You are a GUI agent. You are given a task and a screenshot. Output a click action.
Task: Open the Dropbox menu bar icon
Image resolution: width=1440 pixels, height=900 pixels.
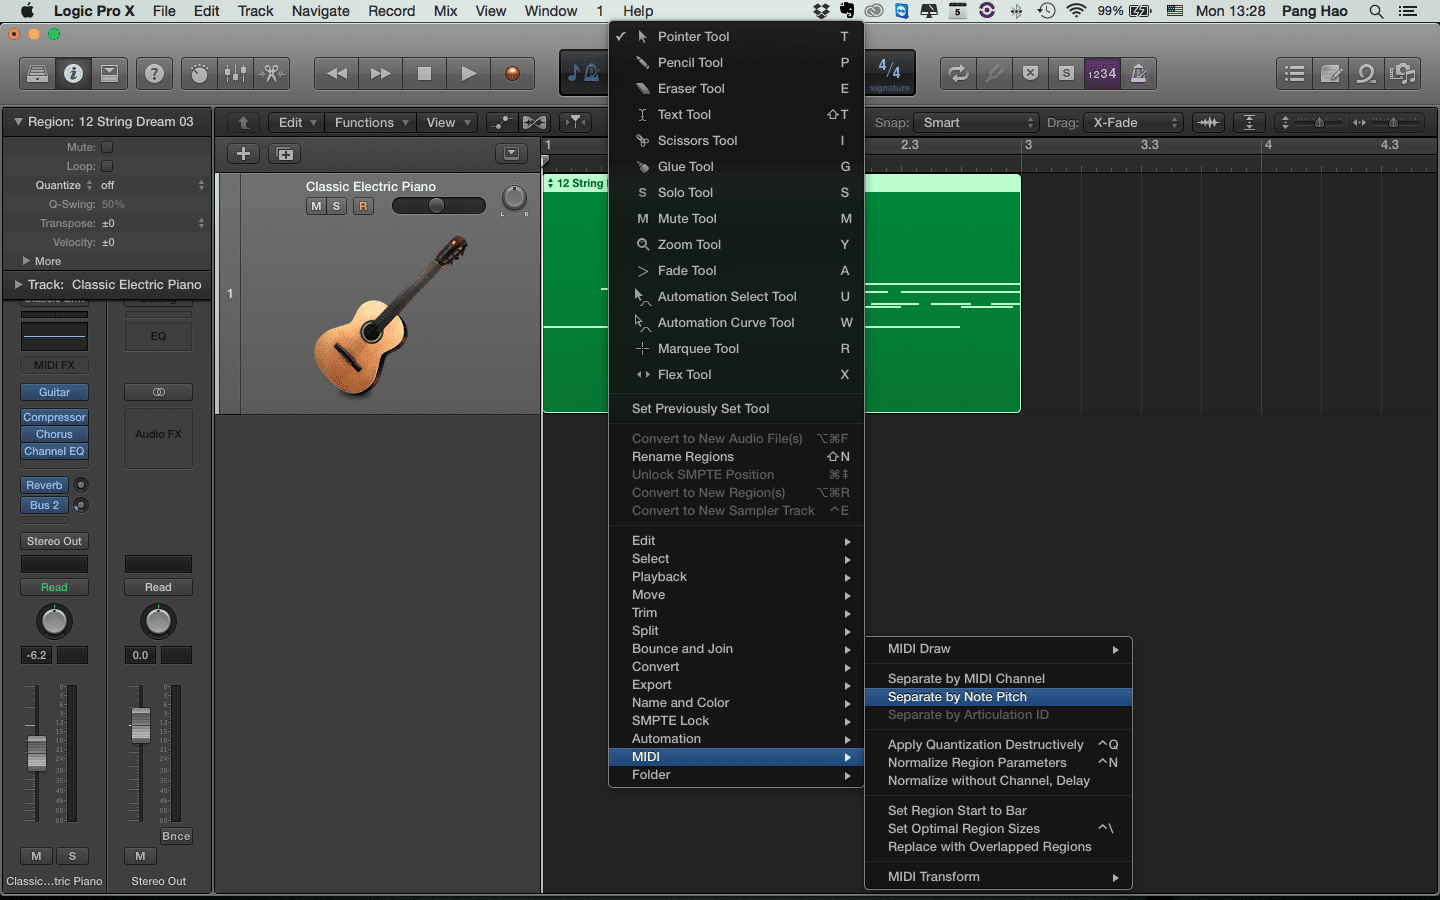[x=821, y=11]
